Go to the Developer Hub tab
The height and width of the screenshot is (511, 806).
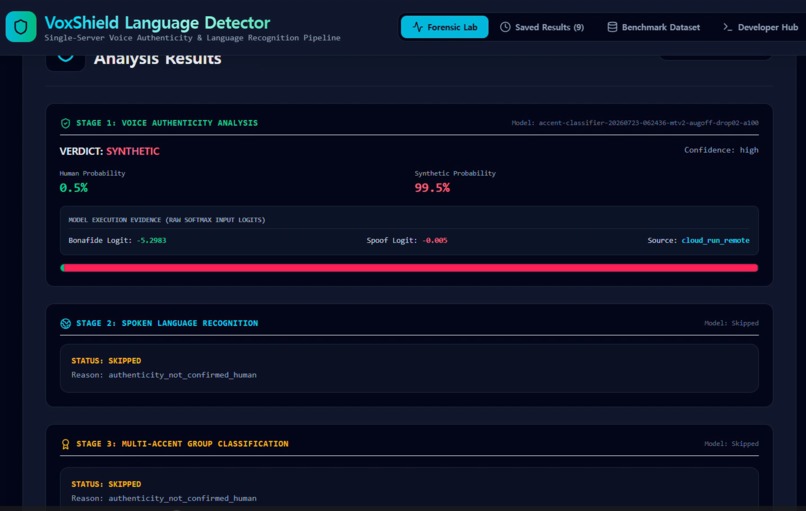[x=761, y=27]
